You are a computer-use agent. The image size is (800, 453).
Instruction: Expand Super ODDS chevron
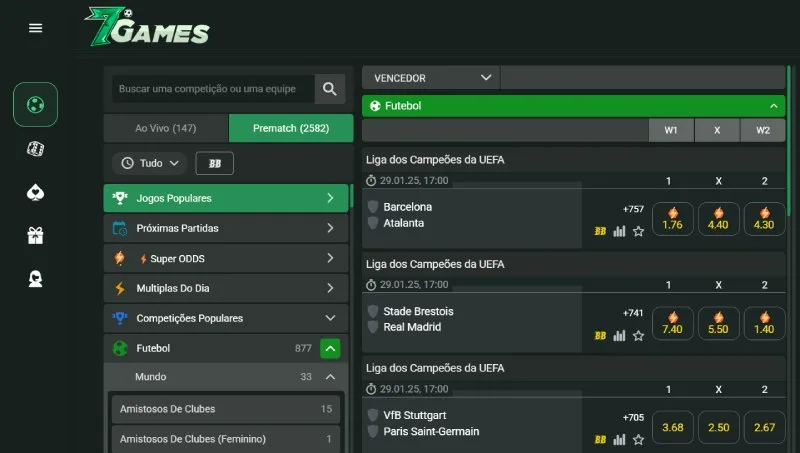pyautogui.click(x=330, y=258)
